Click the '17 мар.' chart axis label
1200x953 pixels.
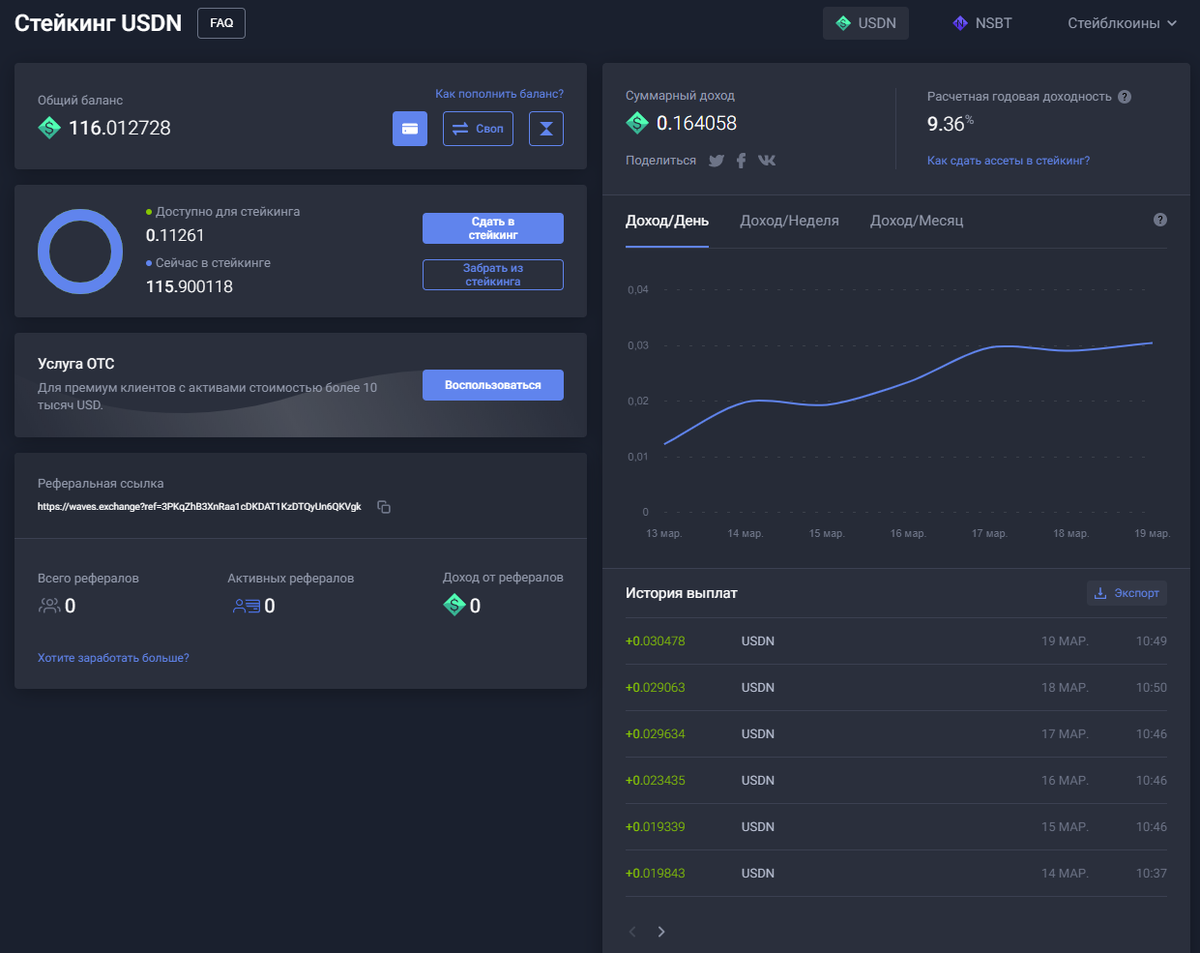(x=989, y=534)
